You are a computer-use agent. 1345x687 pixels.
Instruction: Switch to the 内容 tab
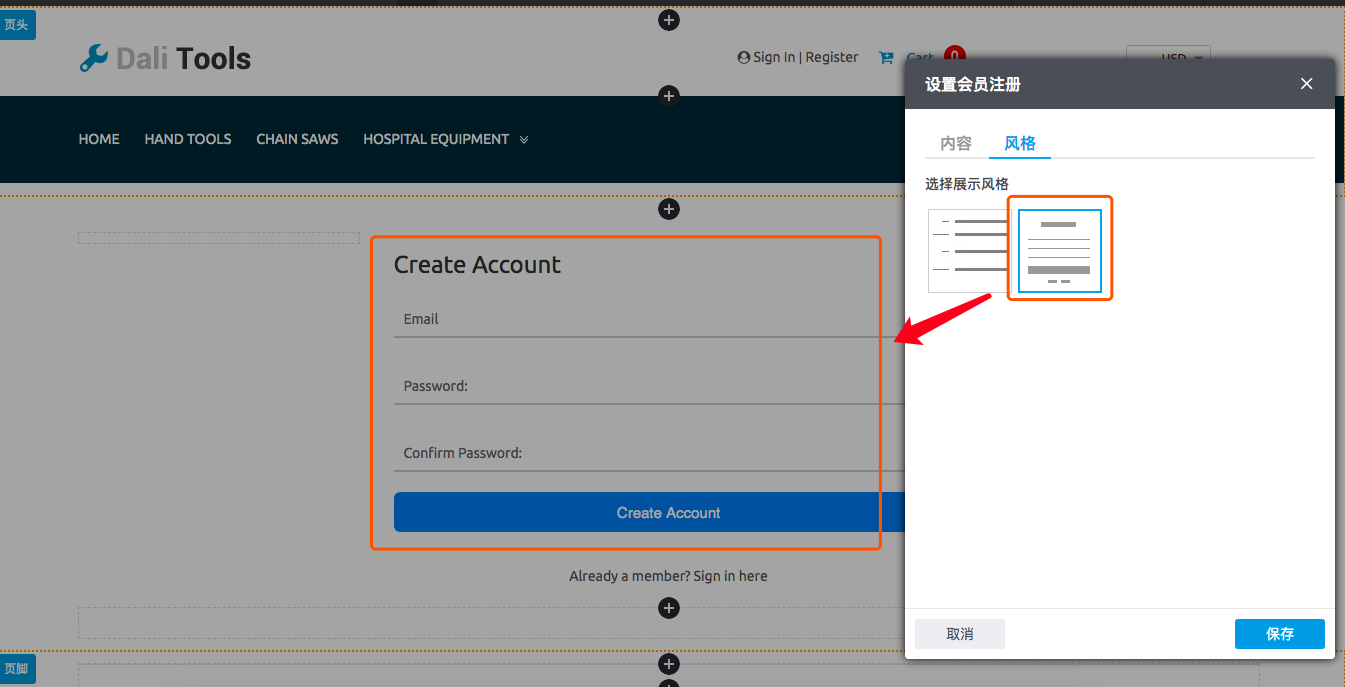tap(956, 143)
